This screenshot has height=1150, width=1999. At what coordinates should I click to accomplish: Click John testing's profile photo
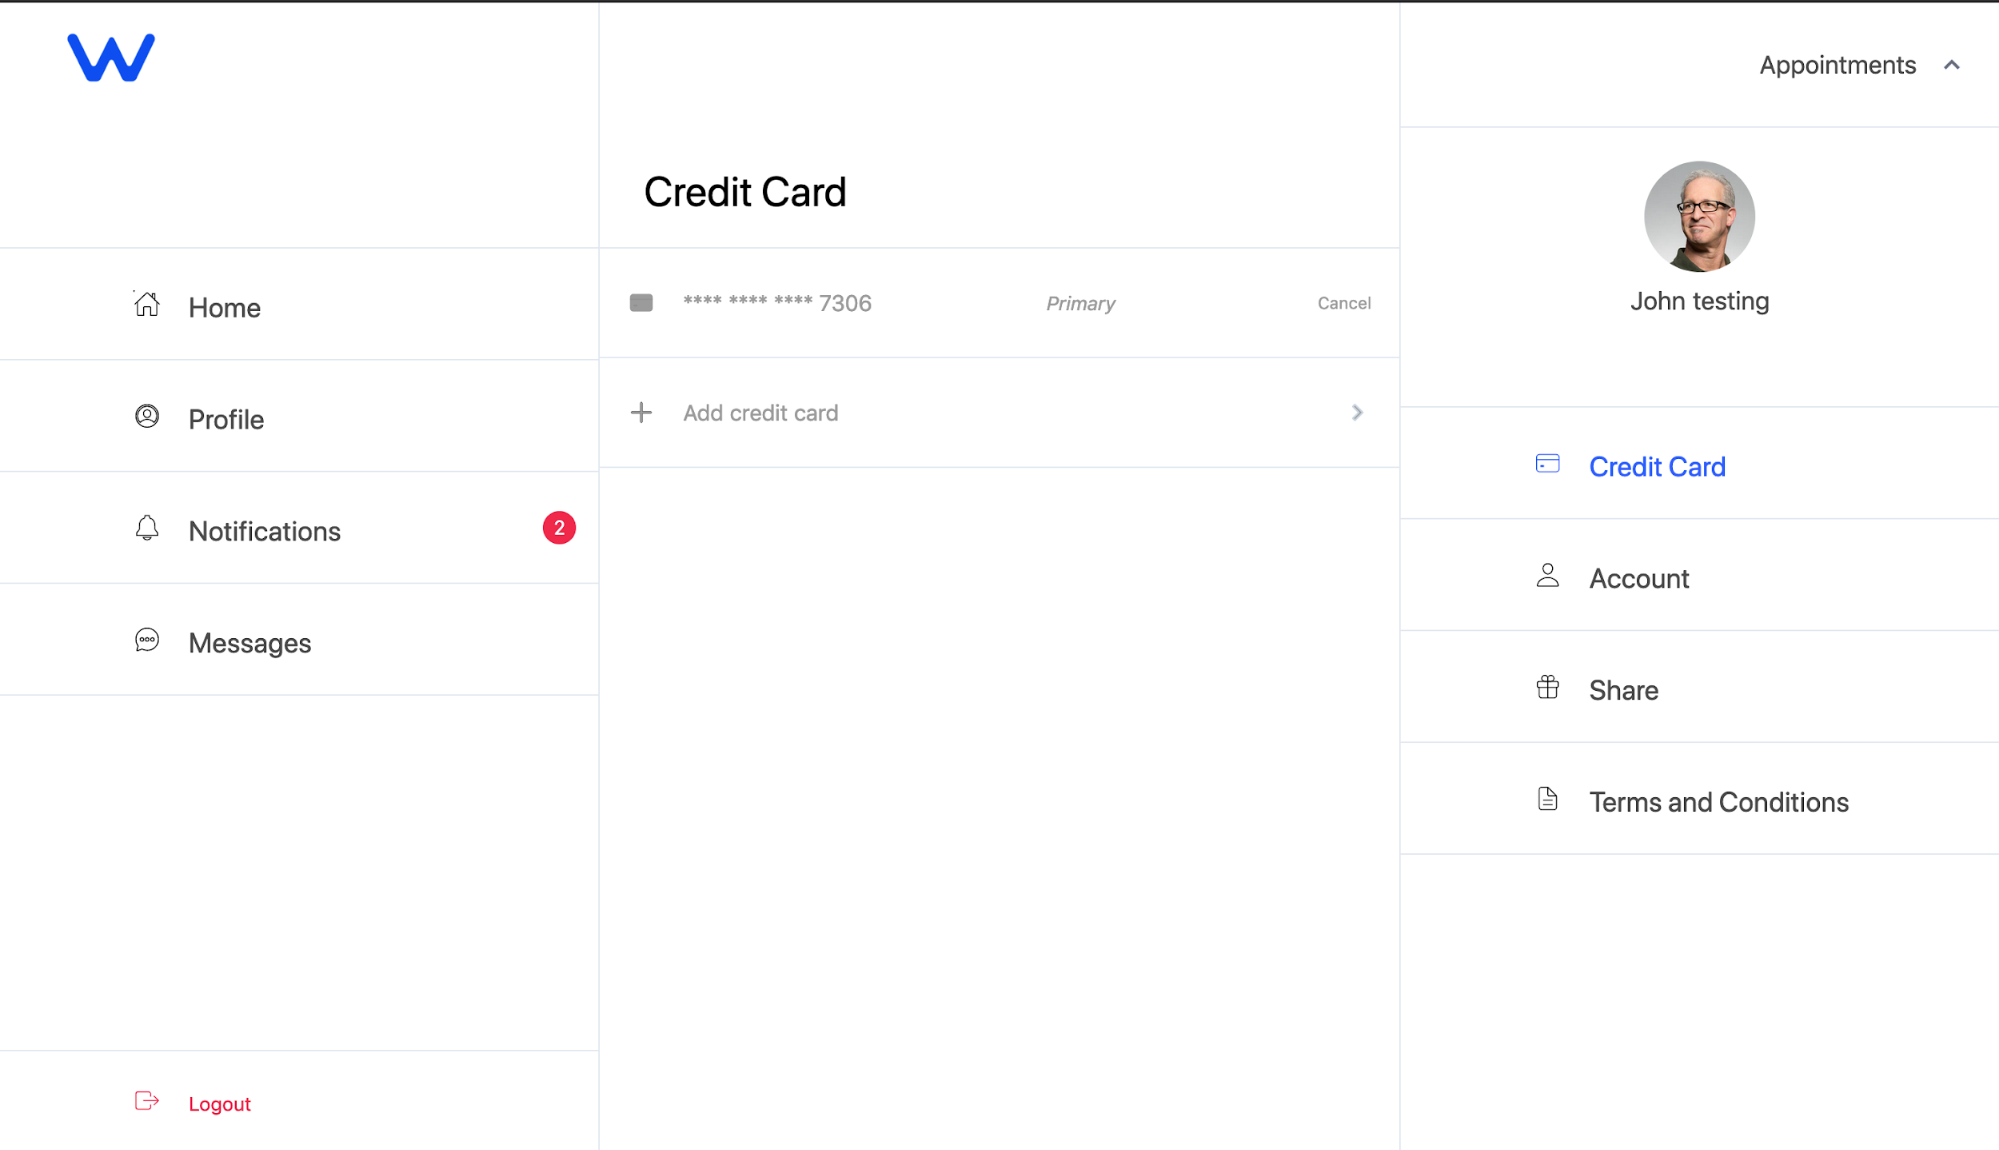[x=1699, y=216]
